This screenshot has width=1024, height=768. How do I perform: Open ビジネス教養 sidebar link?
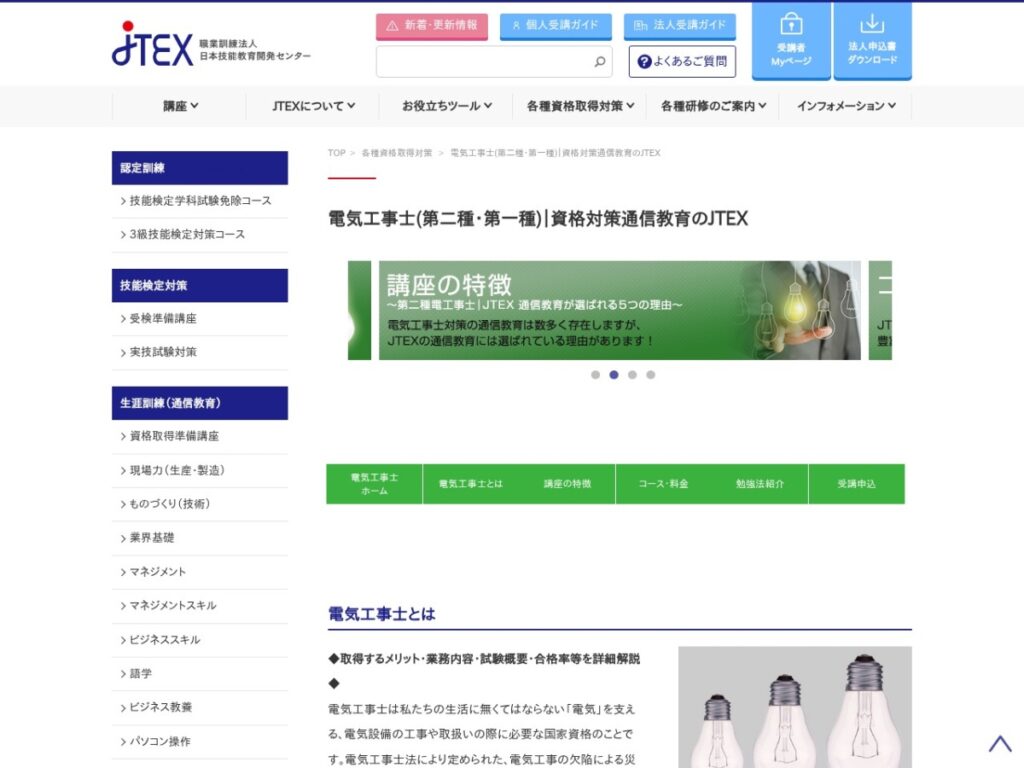point(200,707)
